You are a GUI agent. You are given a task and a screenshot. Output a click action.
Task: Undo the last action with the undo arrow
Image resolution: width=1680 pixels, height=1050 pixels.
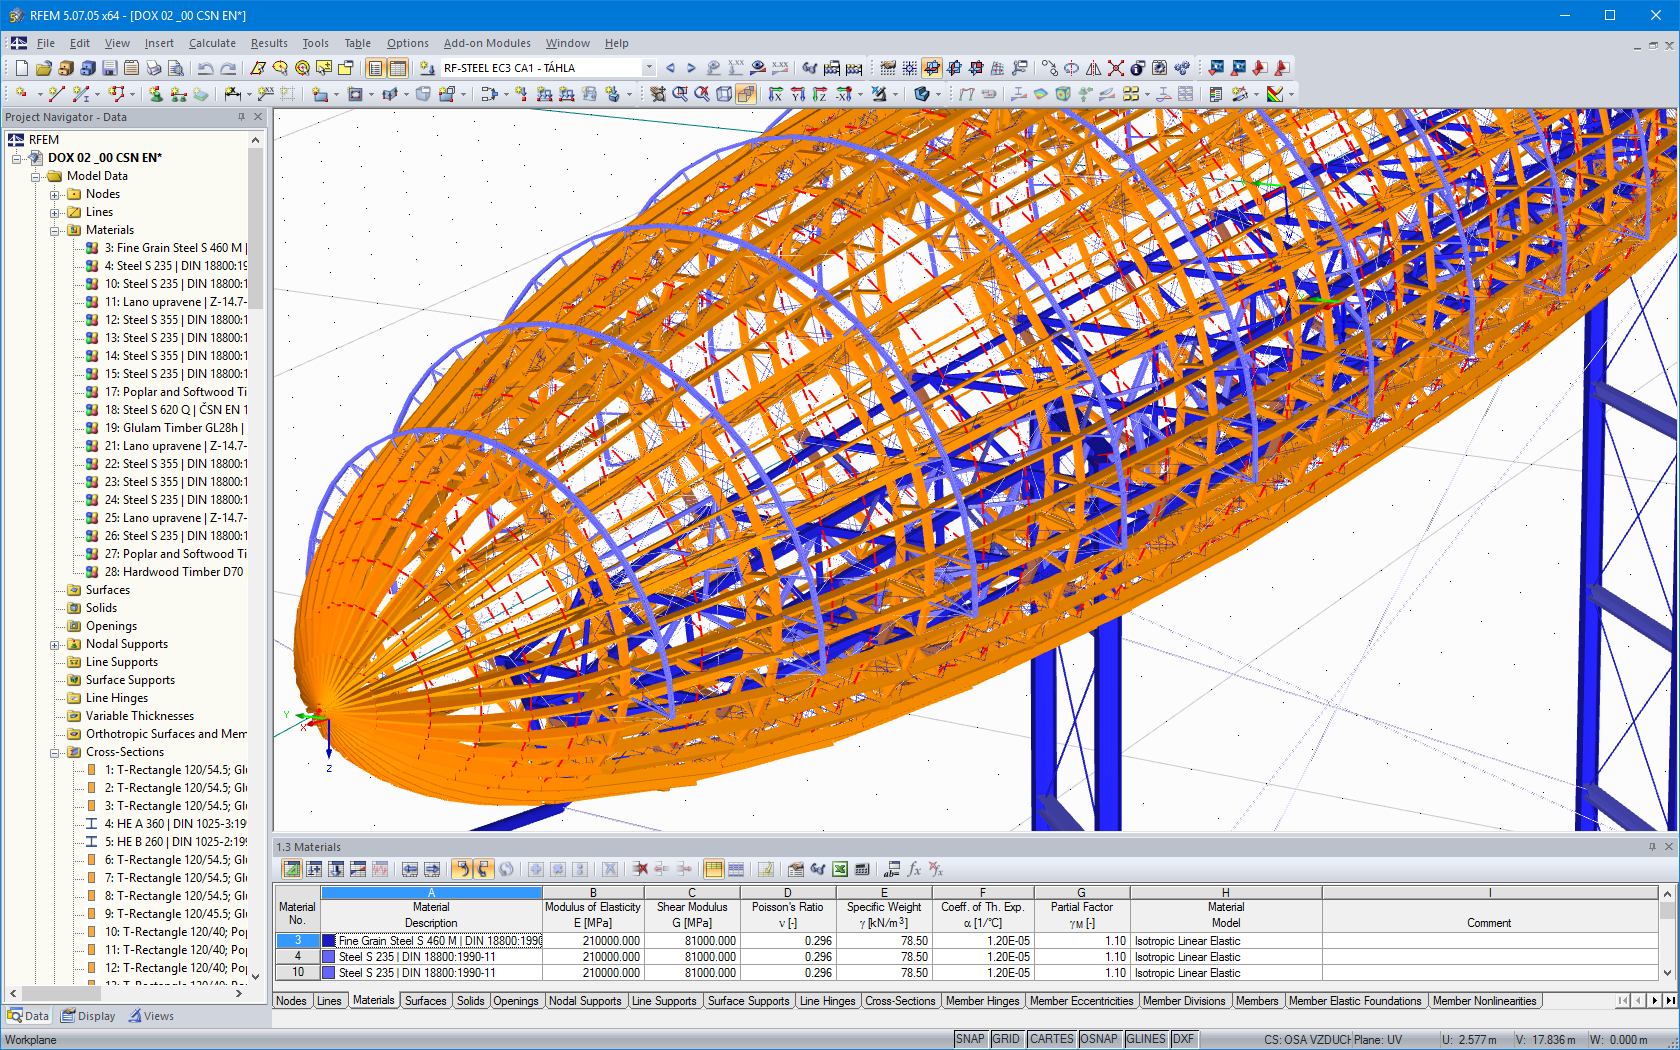coord(205,68)
